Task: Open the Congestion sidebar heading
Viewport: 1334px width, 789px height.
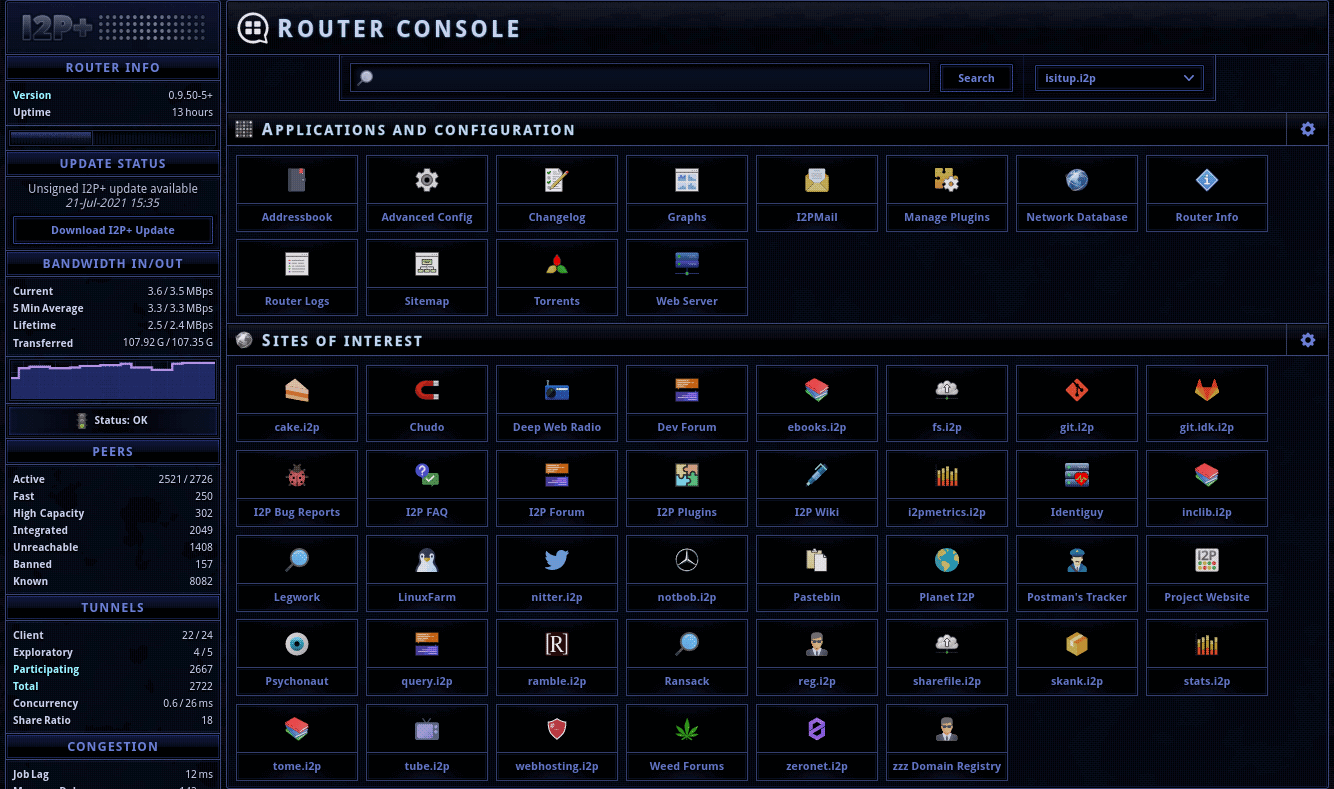Action: click(113, 747)
